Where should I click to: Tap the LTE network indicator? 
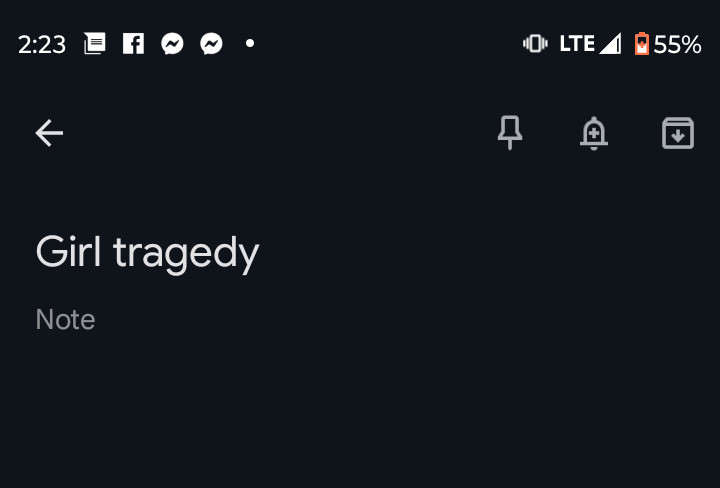[x=577, y=44]
